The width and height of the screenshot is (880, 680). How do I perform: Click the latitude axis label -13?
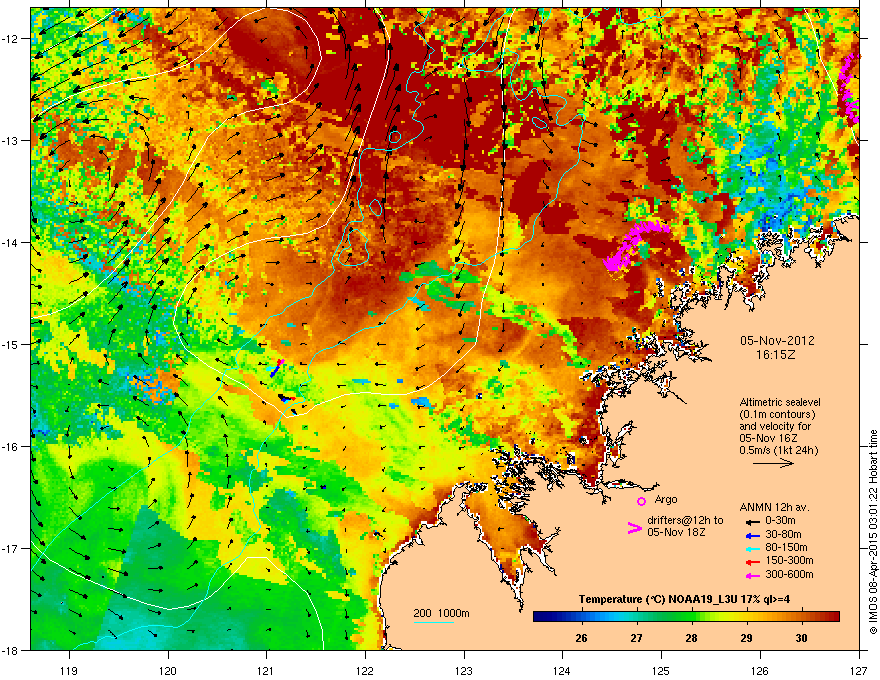point(11,141)
